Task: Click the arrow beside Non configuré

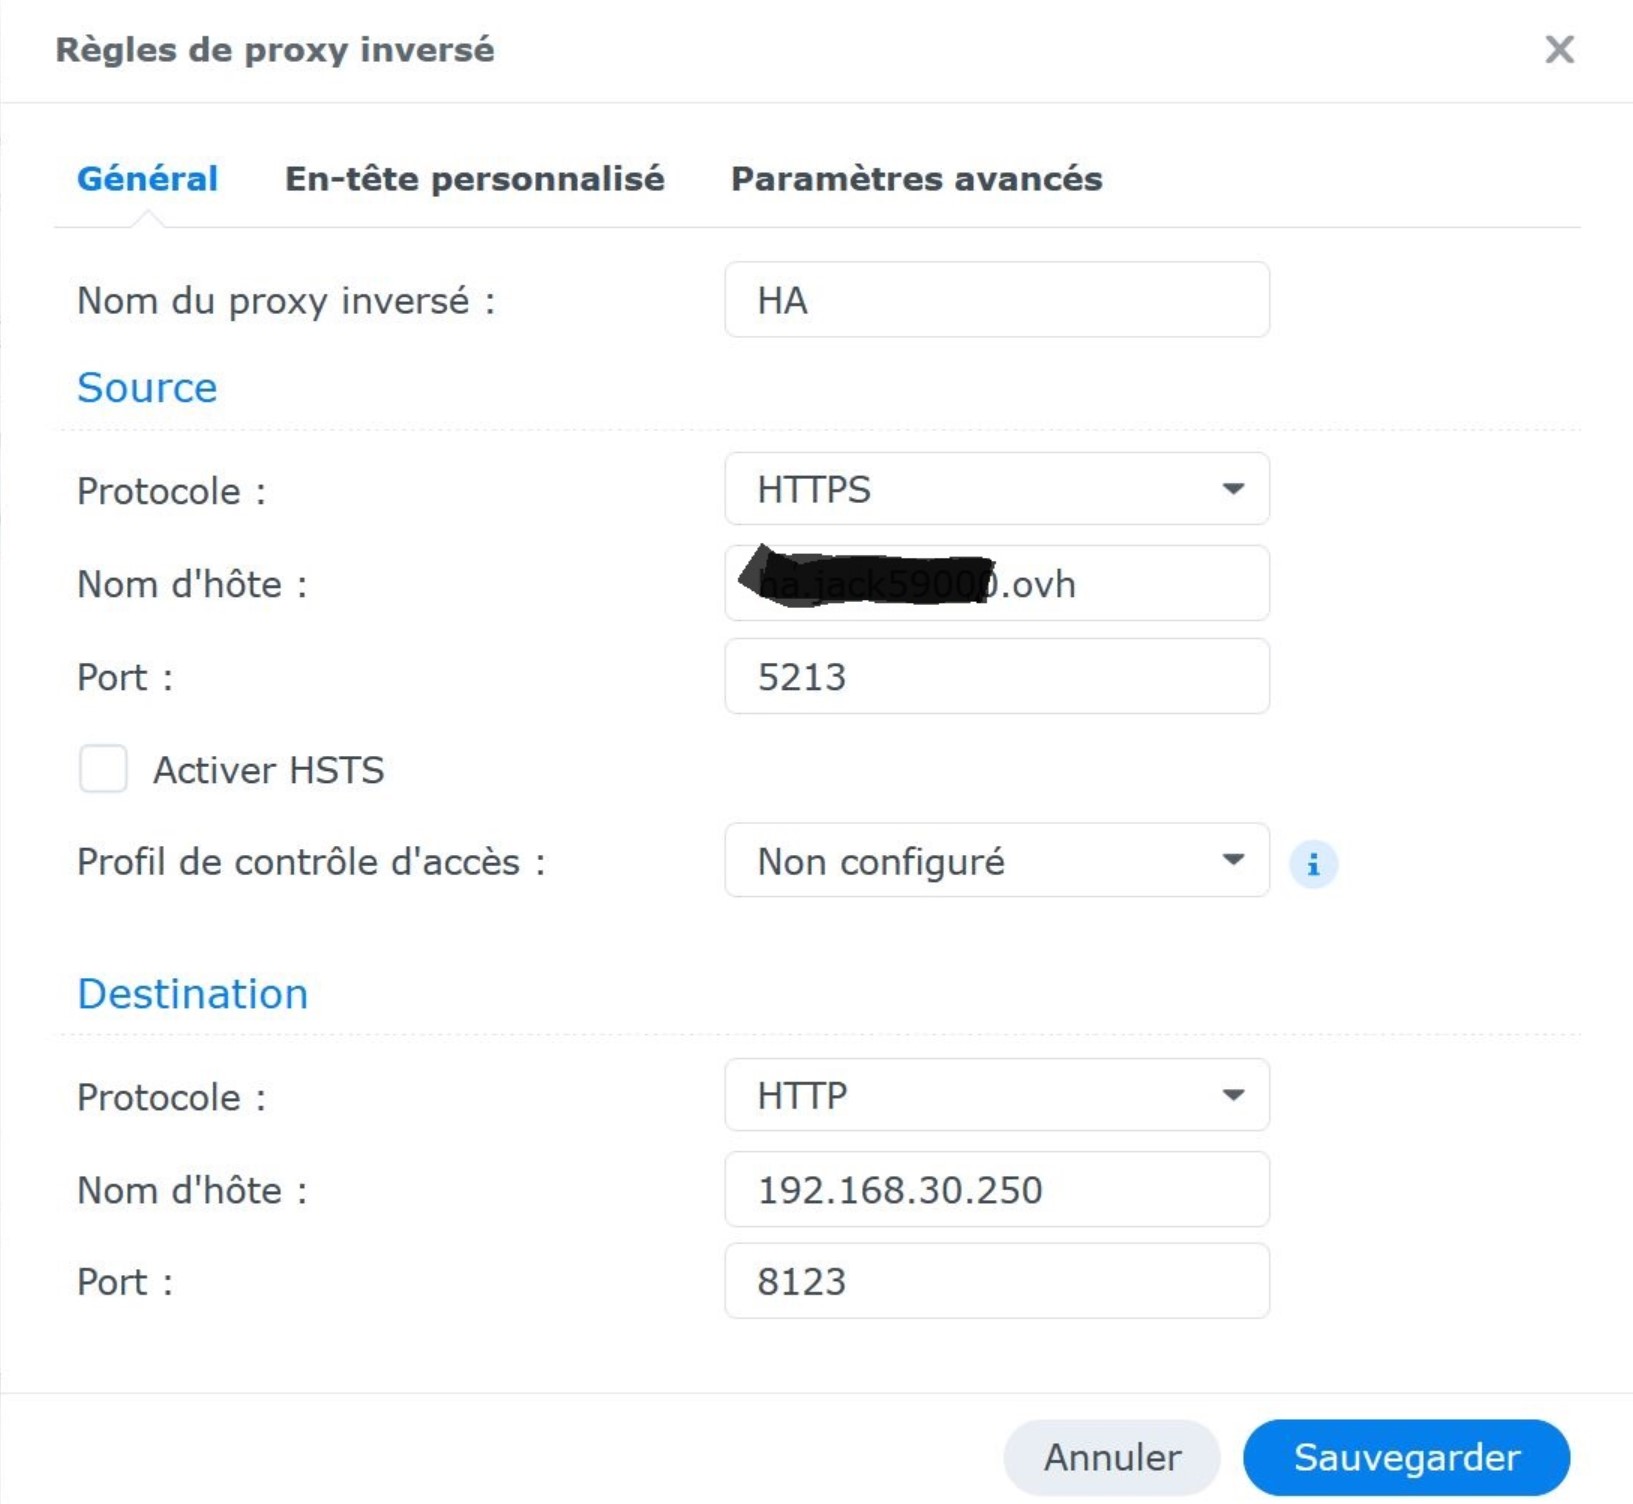Action: coord(1233,861)
